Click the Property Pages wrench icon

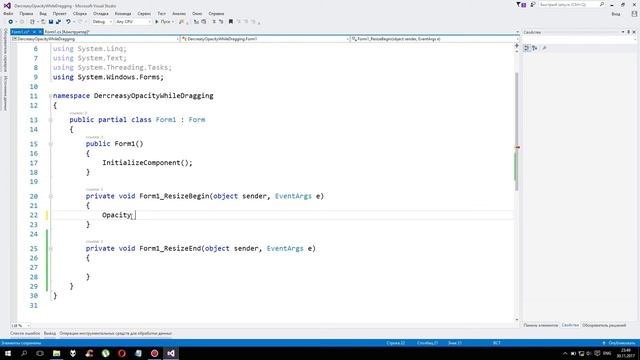pos(544,48)
